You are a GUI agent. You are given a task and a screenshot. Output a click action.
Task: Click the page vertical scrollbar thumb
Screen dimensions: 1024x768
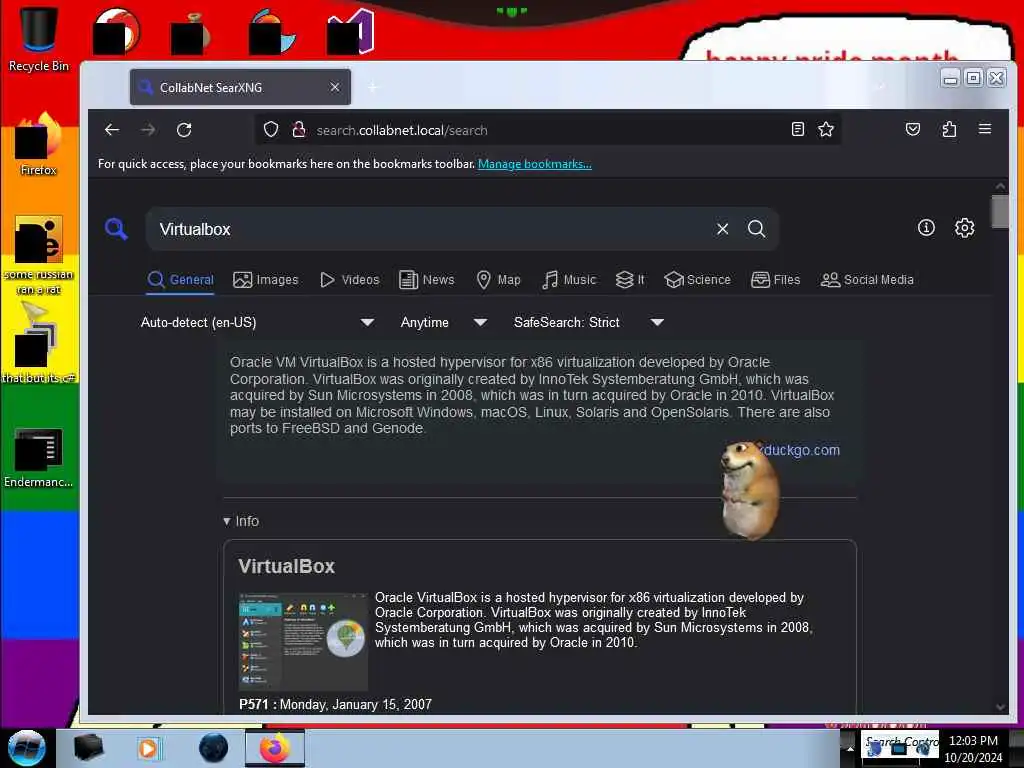(1000, 211)
